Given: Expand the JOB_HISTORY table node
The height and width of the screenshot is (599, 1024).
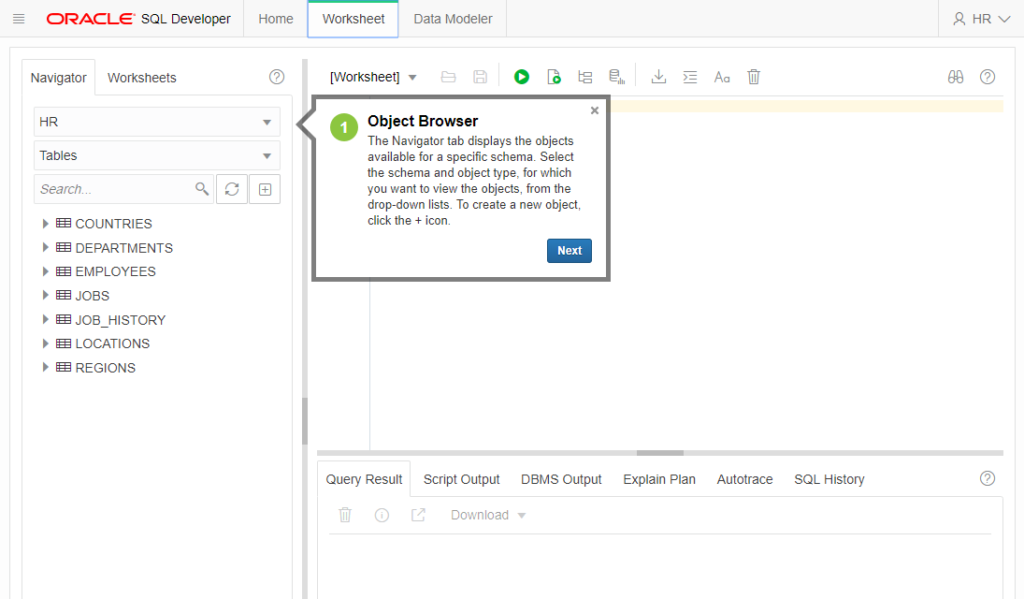Looking at the screenshot, I should pyautogui.click(x=45, y=319).
